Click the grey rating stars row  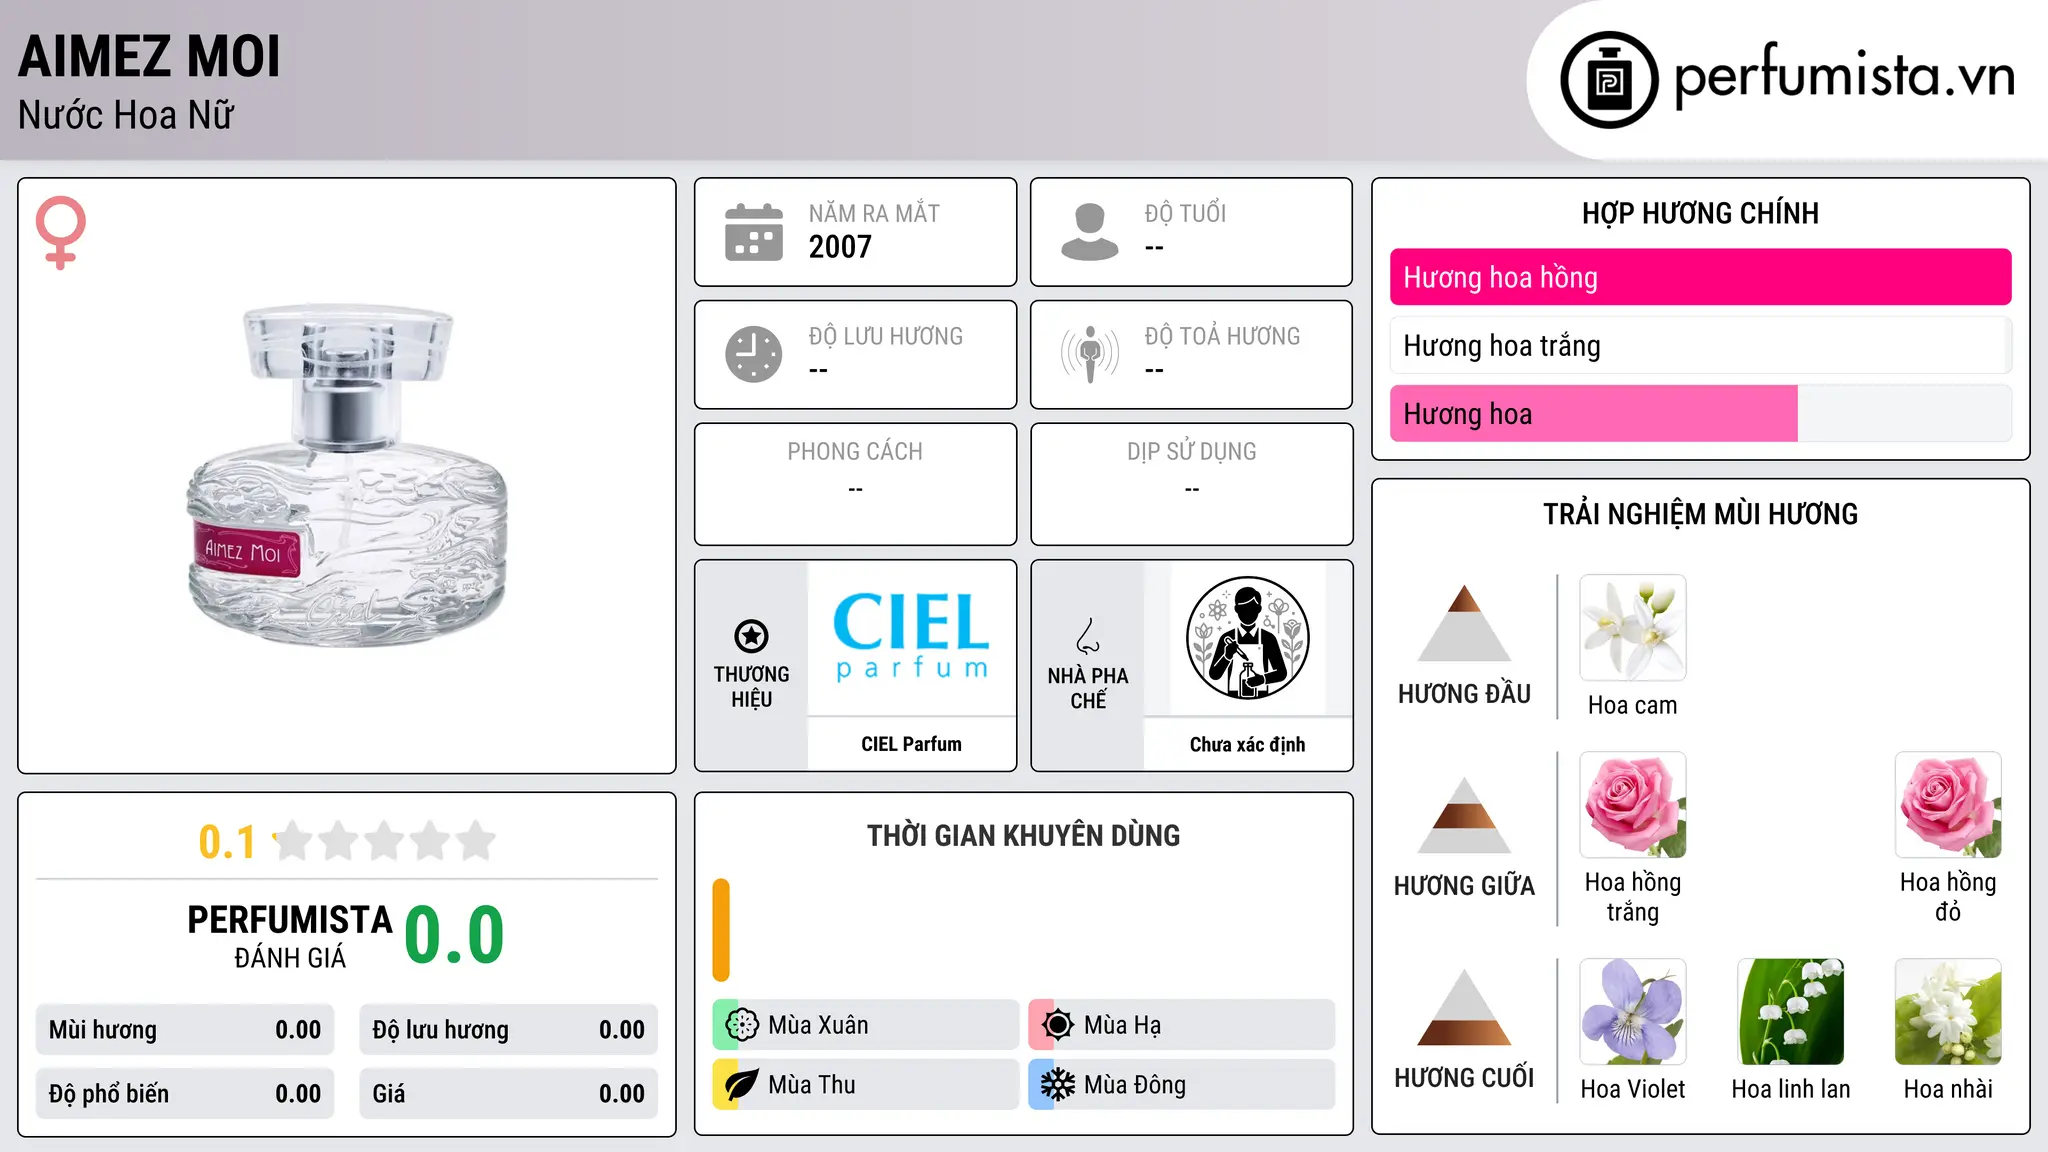tap(384, 841)
